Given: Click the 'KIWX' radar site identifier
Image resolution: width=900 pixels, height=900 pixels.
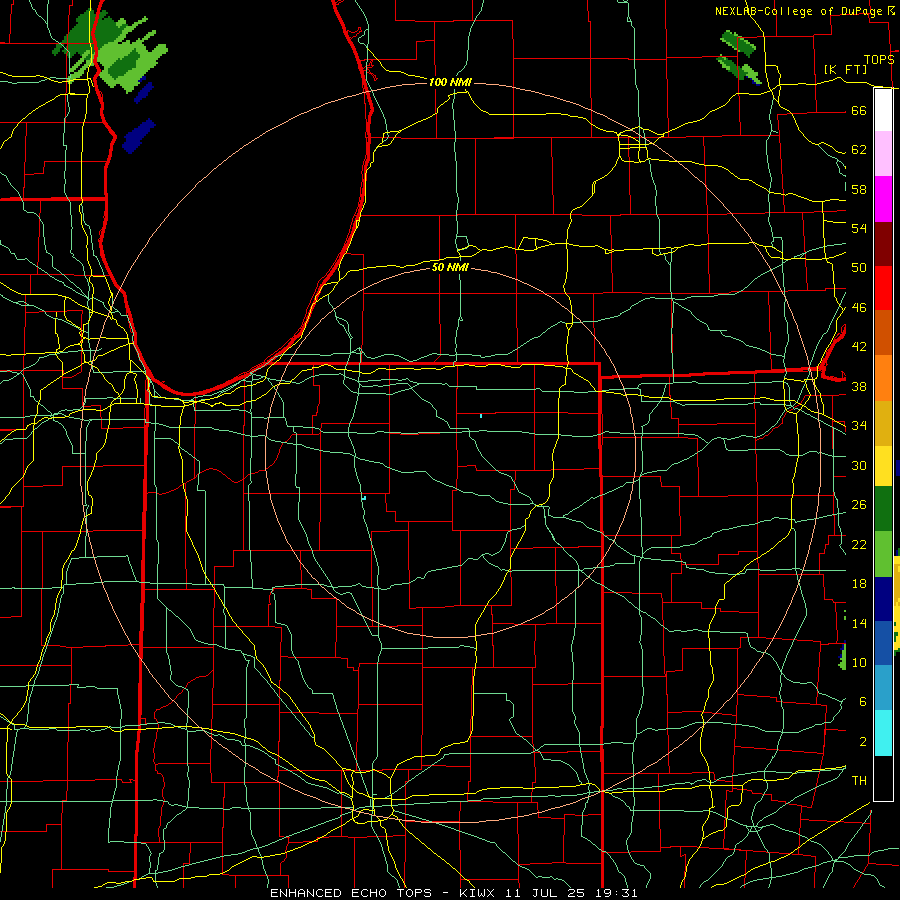Looking at the screenshot, I should tap(479, 893).
